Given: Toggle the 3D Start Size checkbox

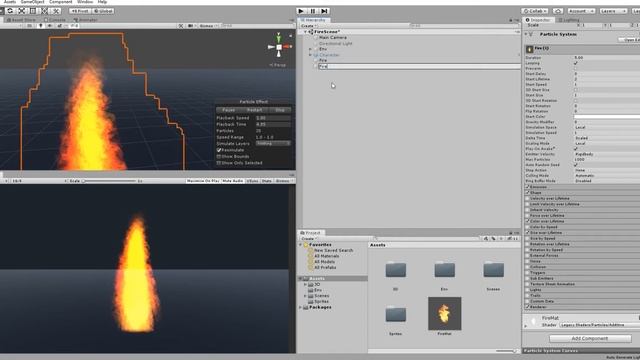Looking at the screenshot, I should coord(576,90).
